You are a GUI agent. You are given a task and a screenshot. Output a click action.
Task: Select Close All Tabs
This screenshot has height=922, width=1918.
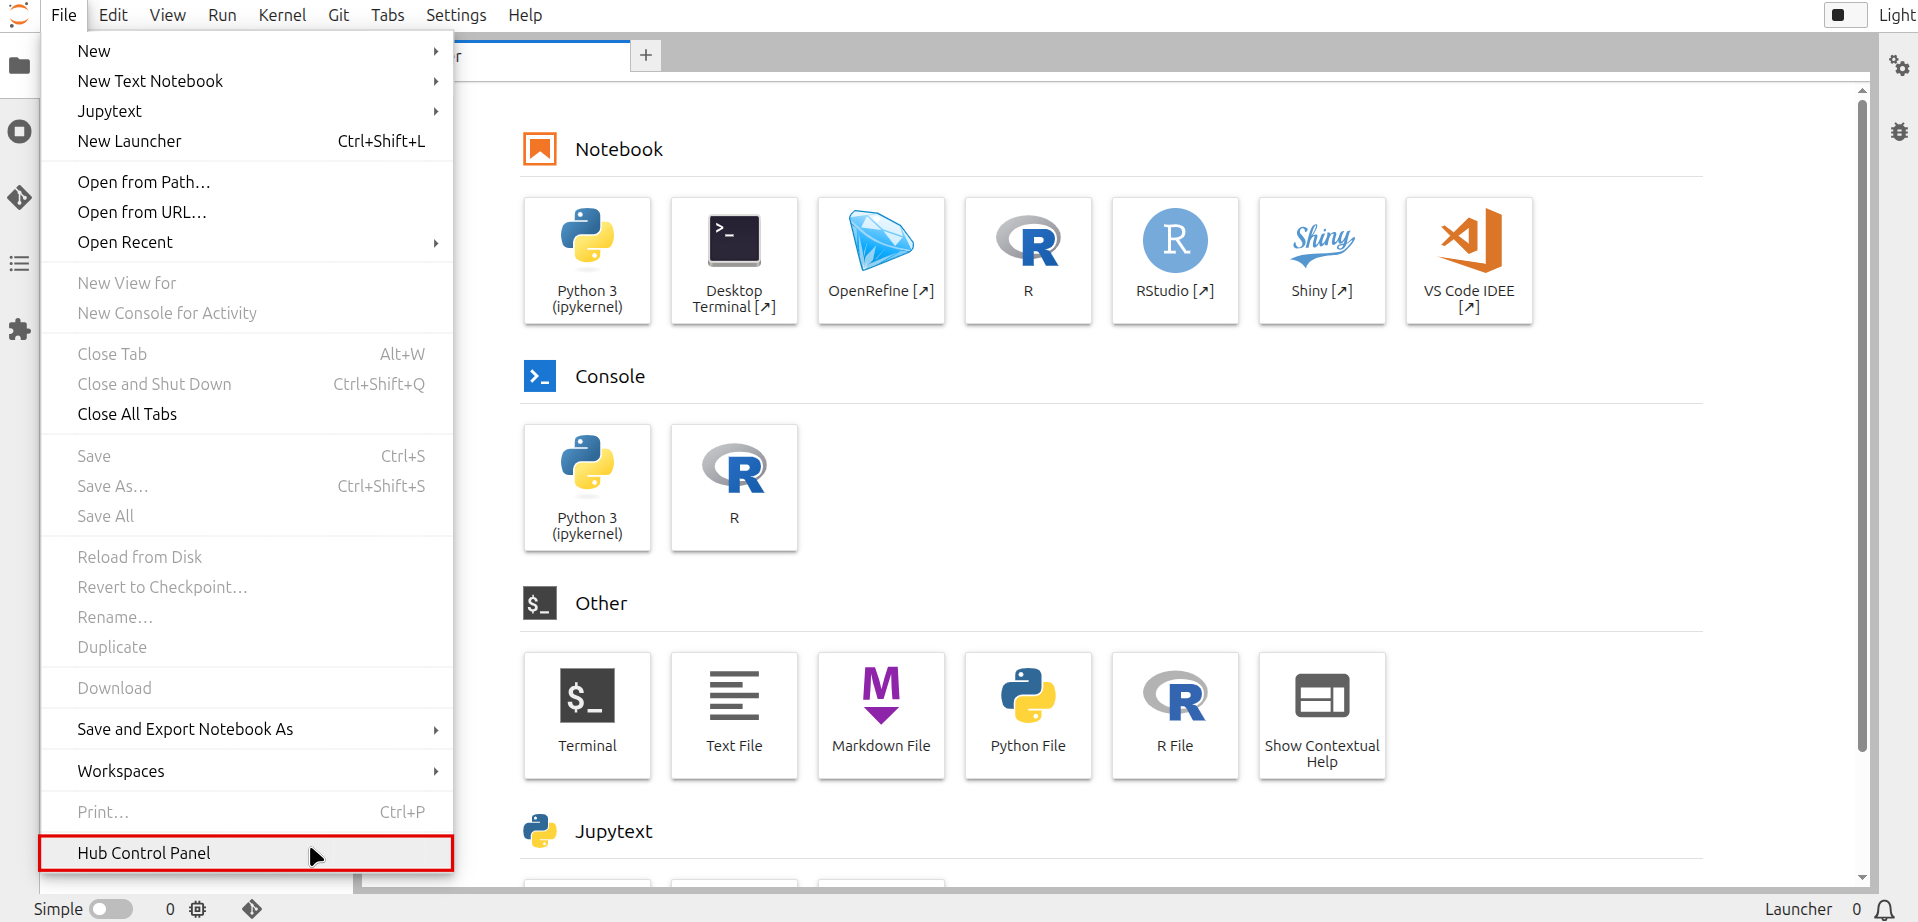[x=246, y=414]
